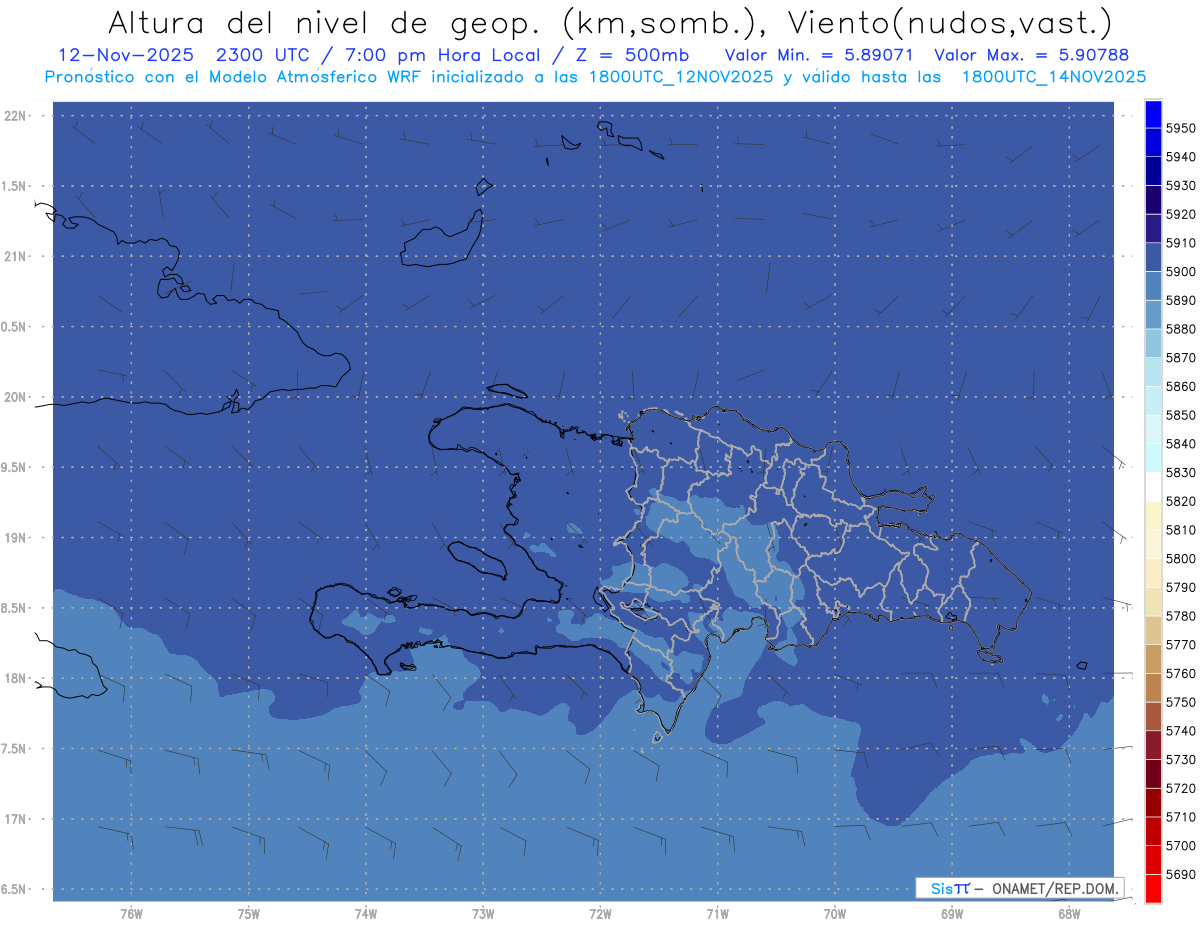
Task: Click the '68W' longitude label
Action: (1069, 914)
